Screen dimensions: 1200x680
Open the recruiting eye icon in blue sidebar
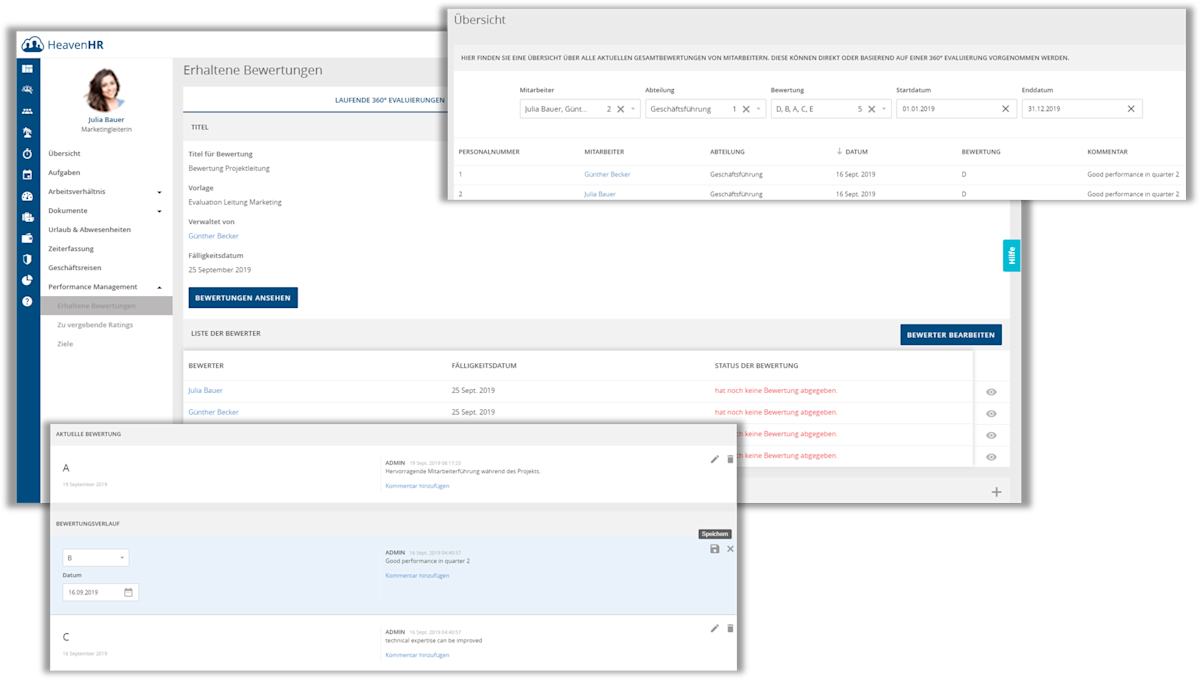tap(27, 90)
